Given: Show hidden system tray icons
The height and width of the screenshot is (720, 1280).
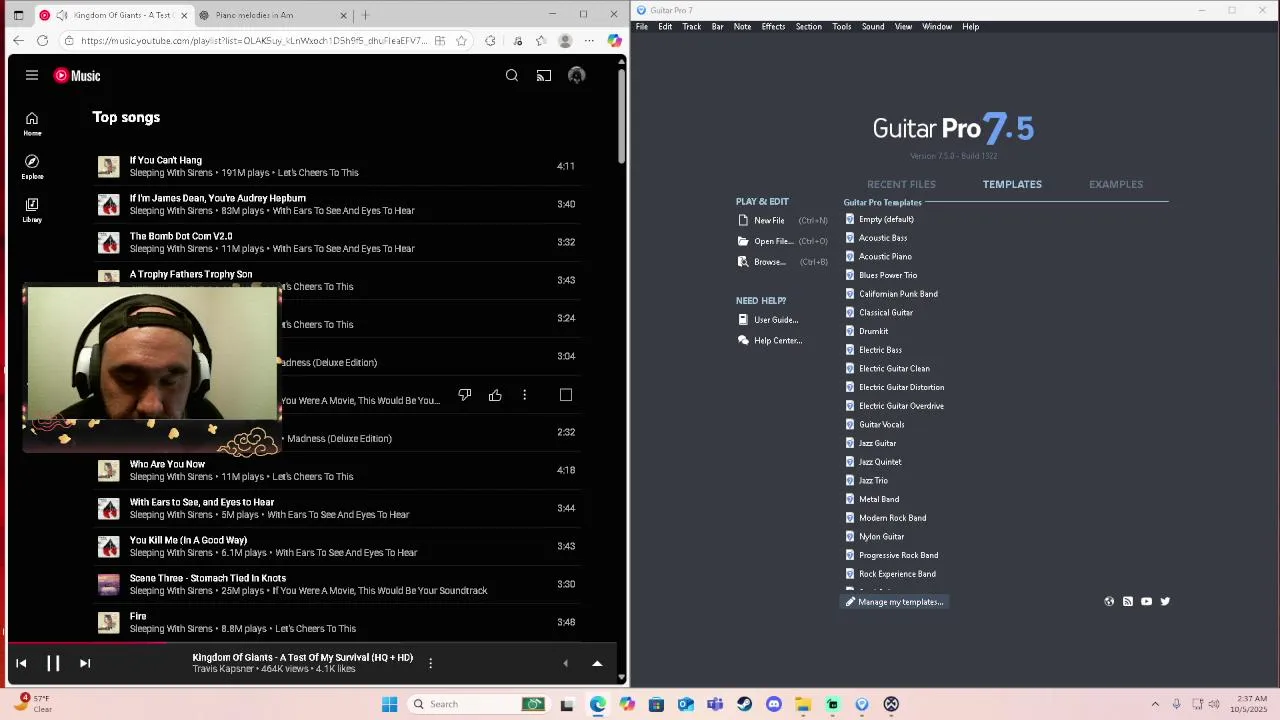Looking at the screenshot, I should (x=1155, y=704).
